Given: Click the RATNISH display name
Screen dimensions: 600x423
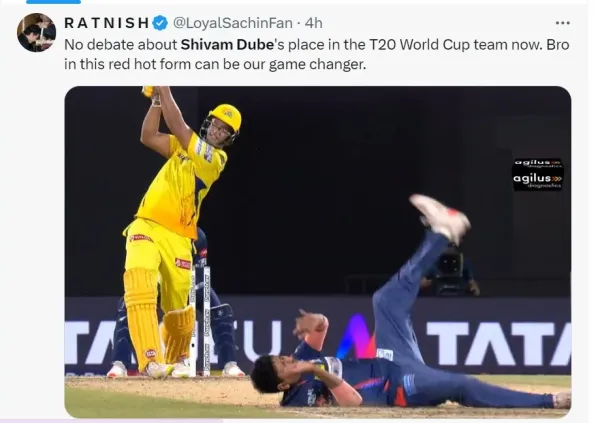Looking at the screenshot, I should pos(106,23).
